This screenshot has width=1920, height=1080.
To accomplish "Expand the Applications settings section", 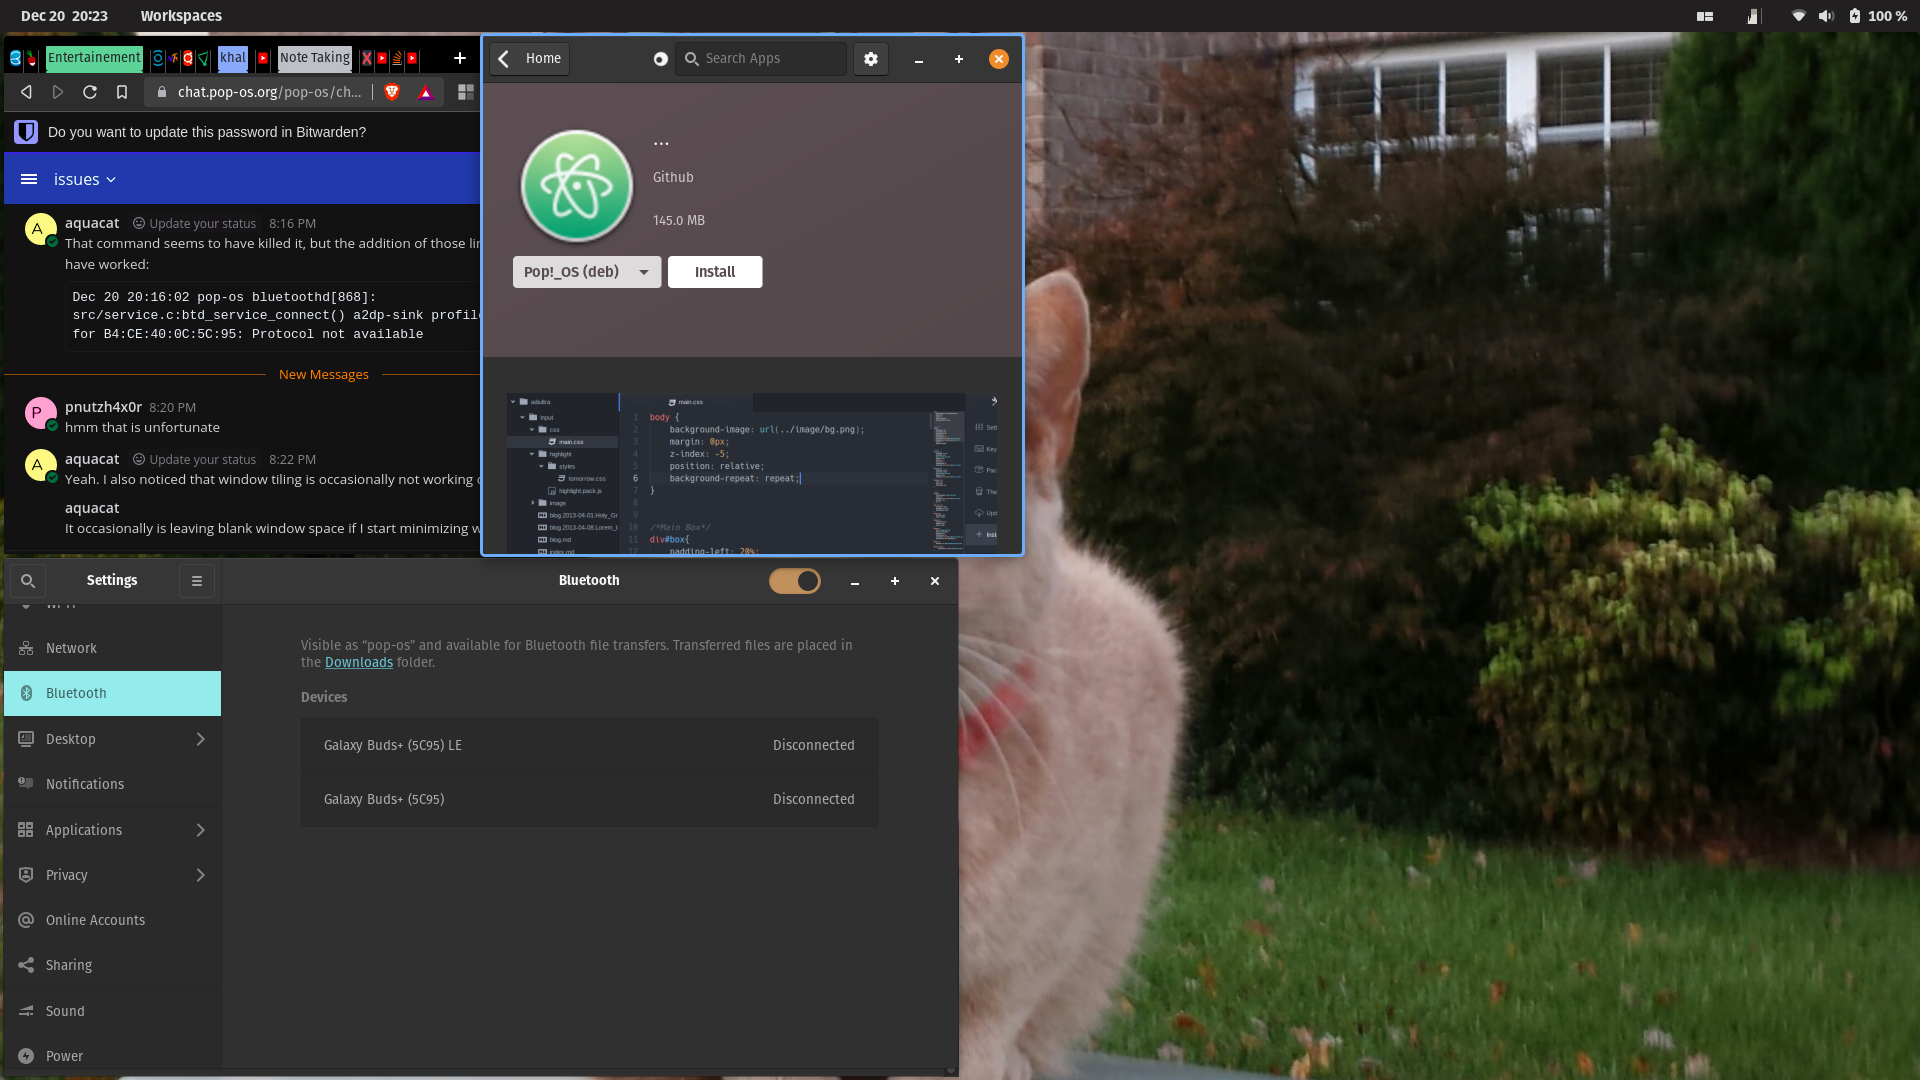I will (x=112, y=830).
